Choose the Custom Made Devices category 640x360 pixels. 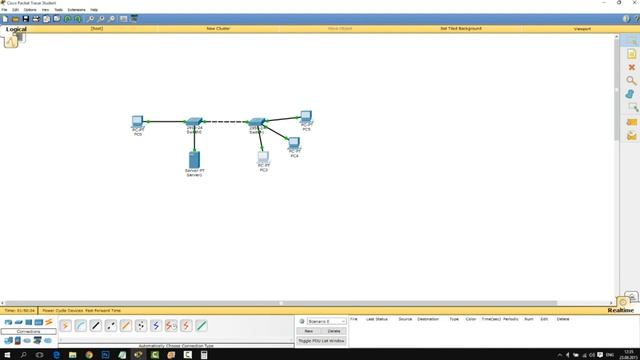(38, 340)
